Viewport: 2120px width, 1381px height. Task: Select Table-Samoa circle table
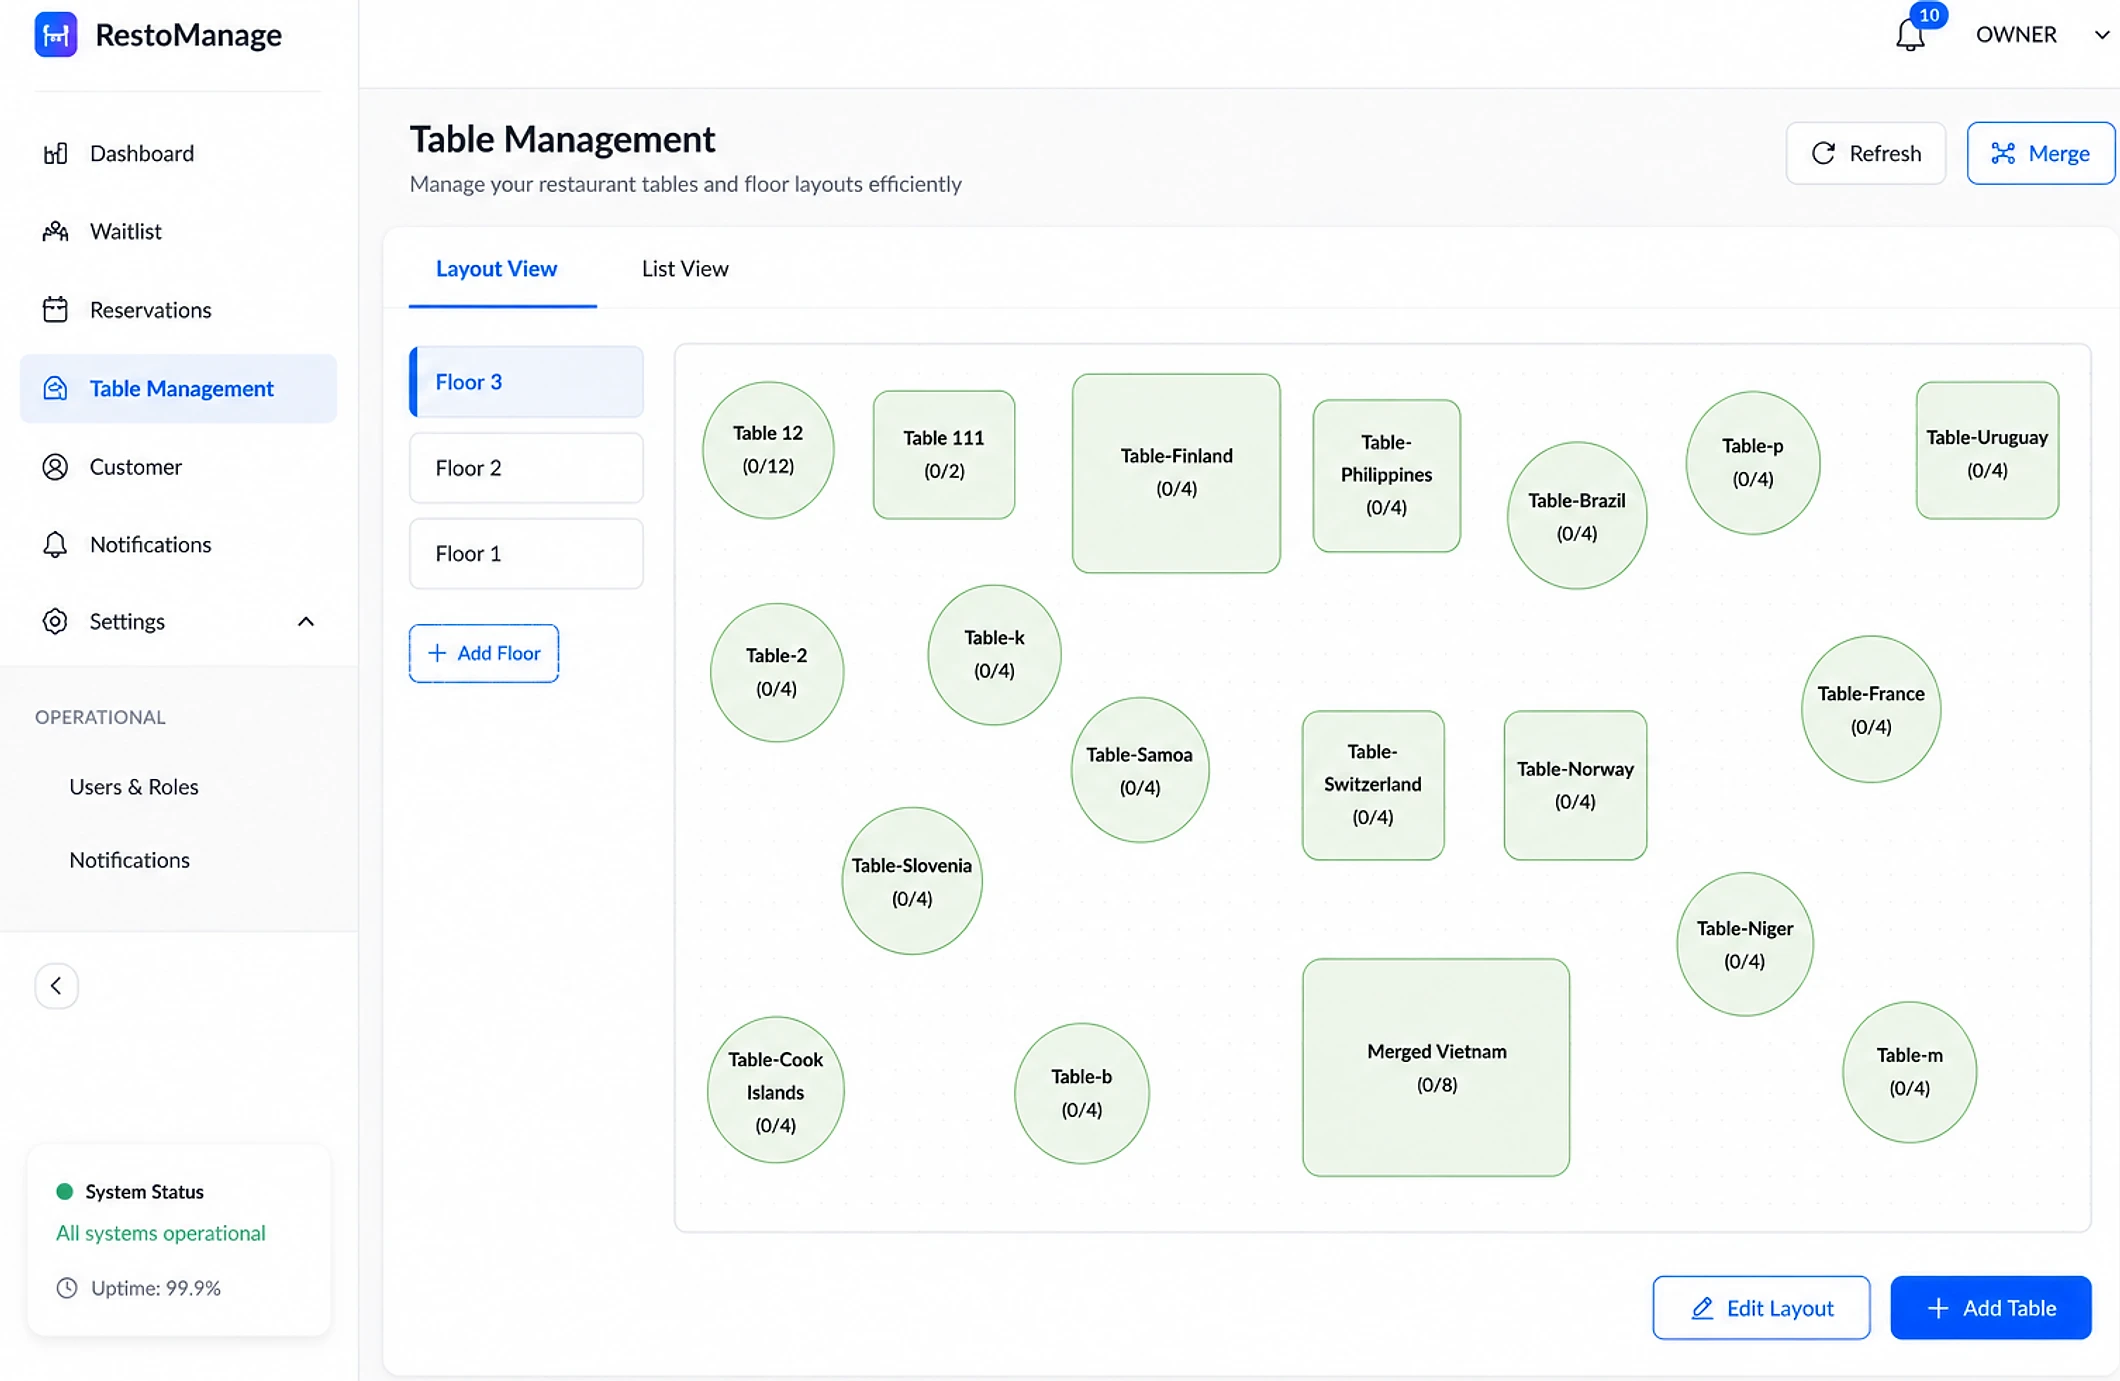point(1140,770)
